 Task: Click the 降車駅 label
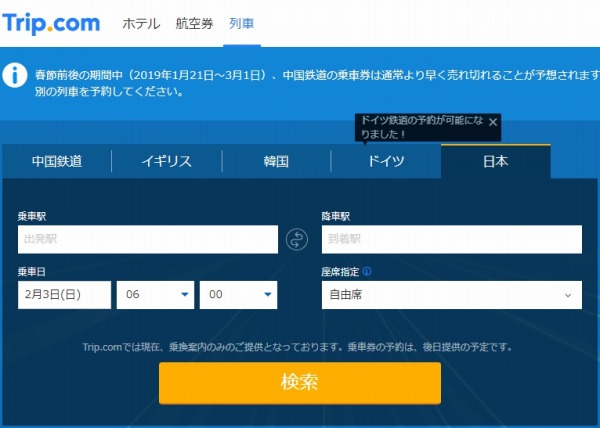(x=336, y=216)
